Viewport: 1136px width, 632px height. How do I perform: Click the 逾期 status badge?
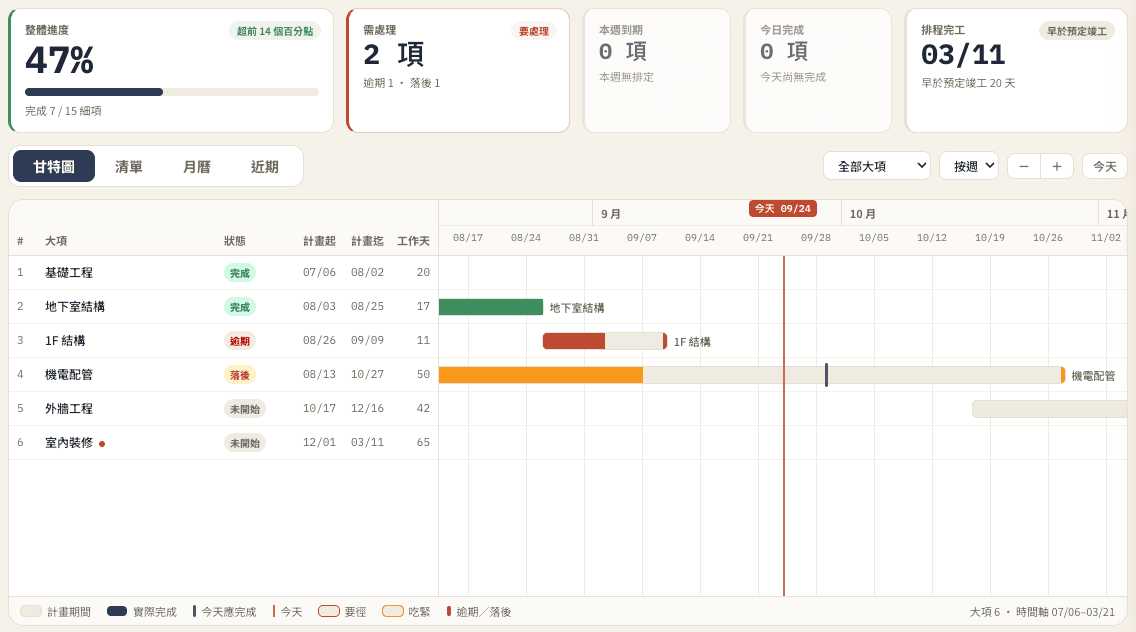click(x=240, y=341)
